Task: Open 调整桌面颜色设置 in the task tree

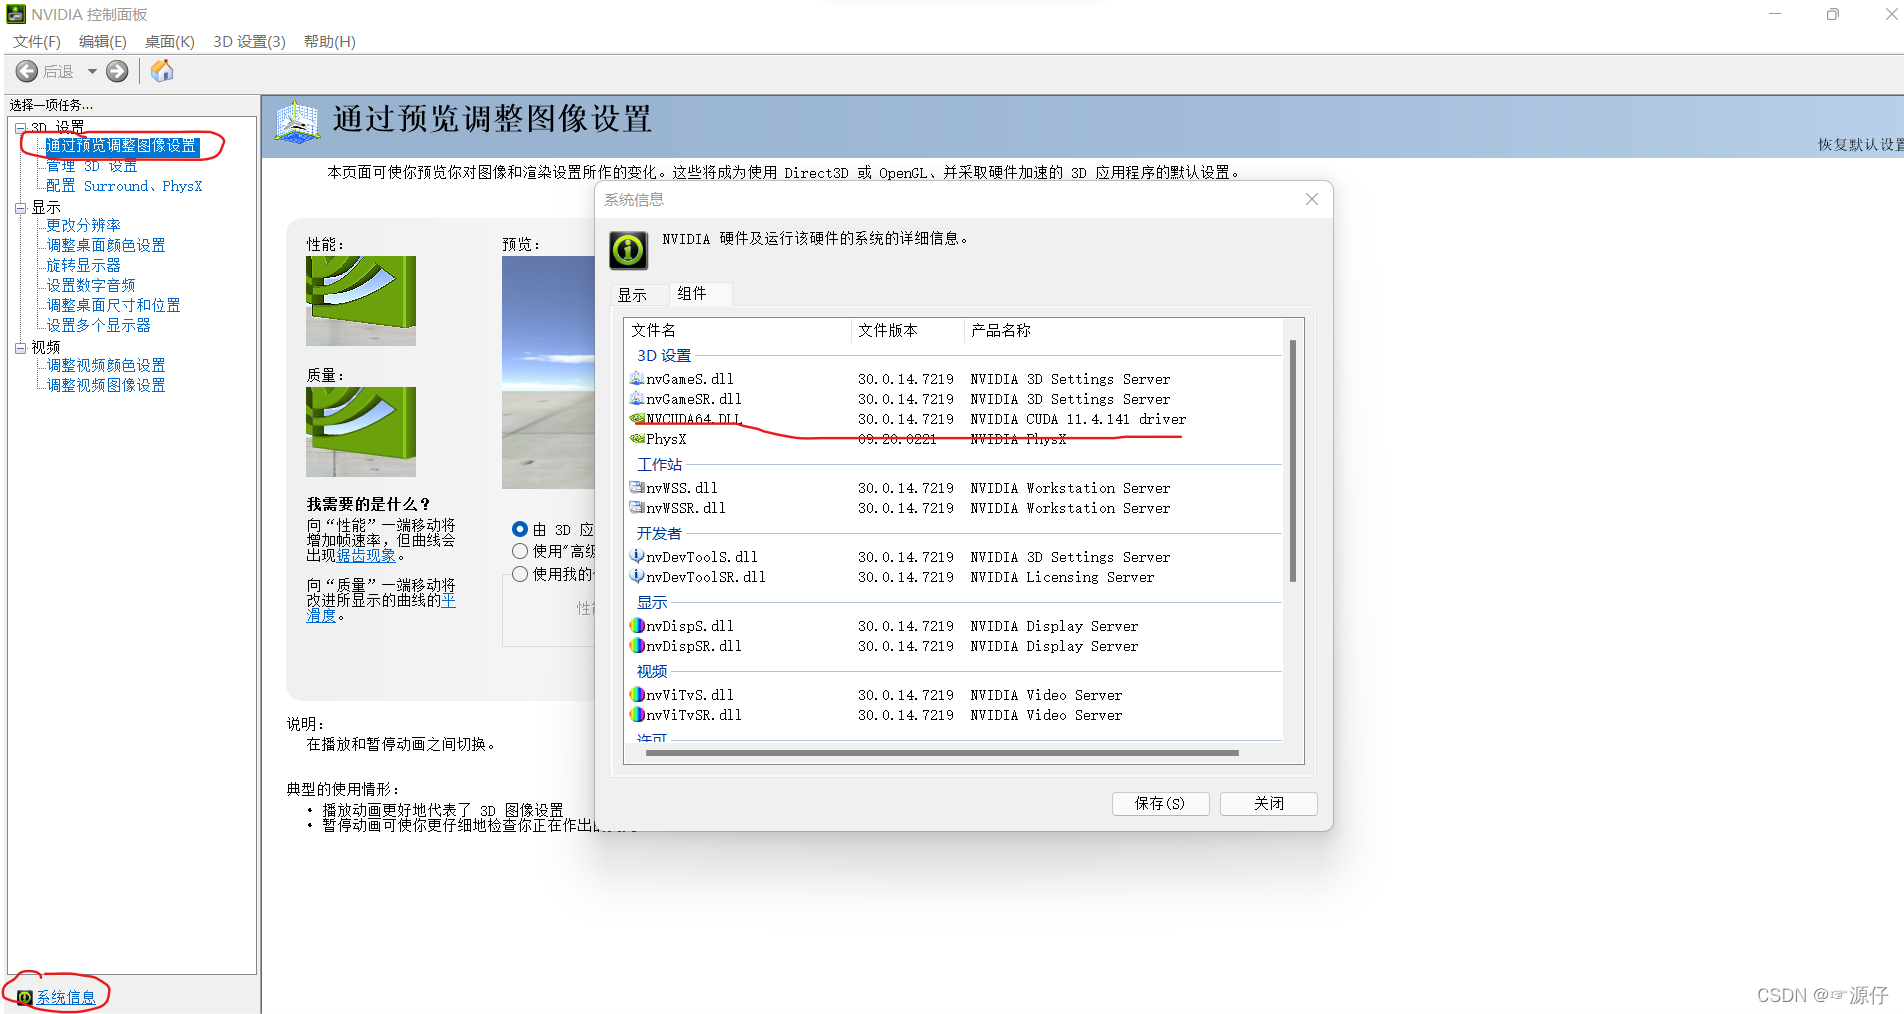Action: pos(106,245)
